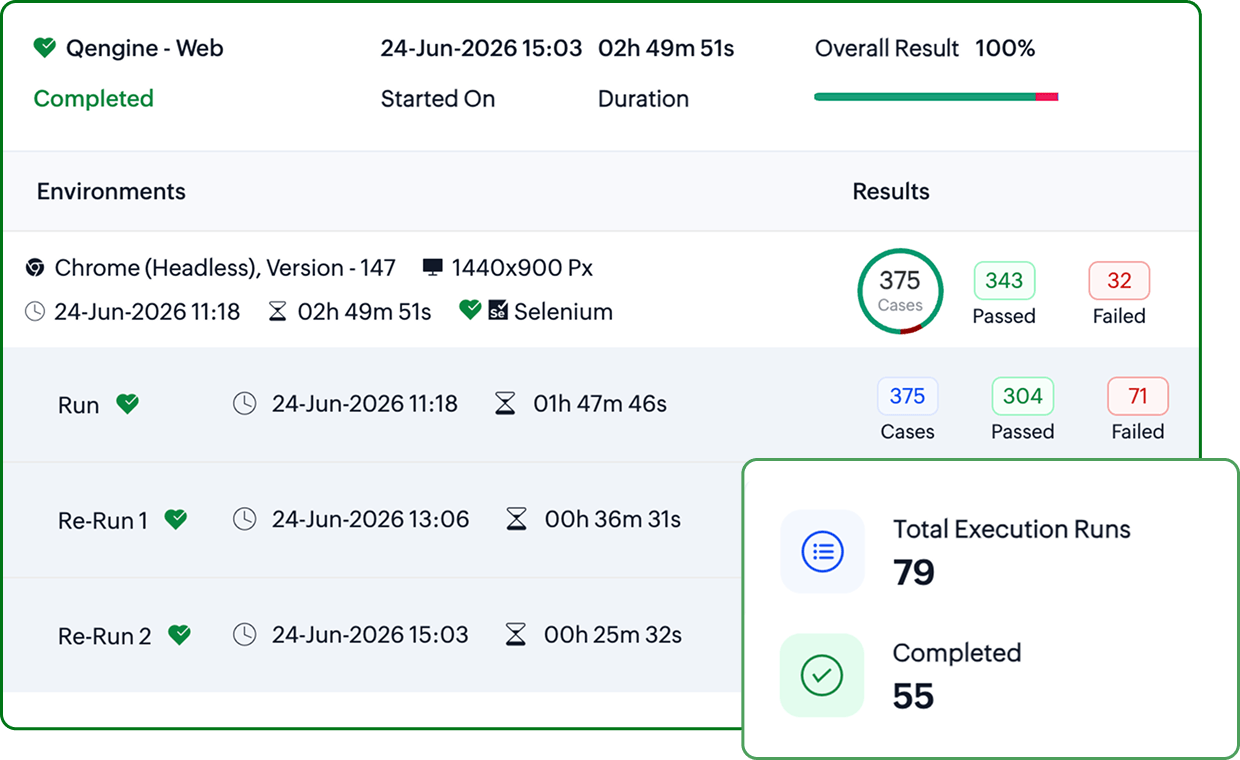Click the green heart icon beside Qengine - Web
This screenshot has width=1240, height=760.
pos(44,47)
